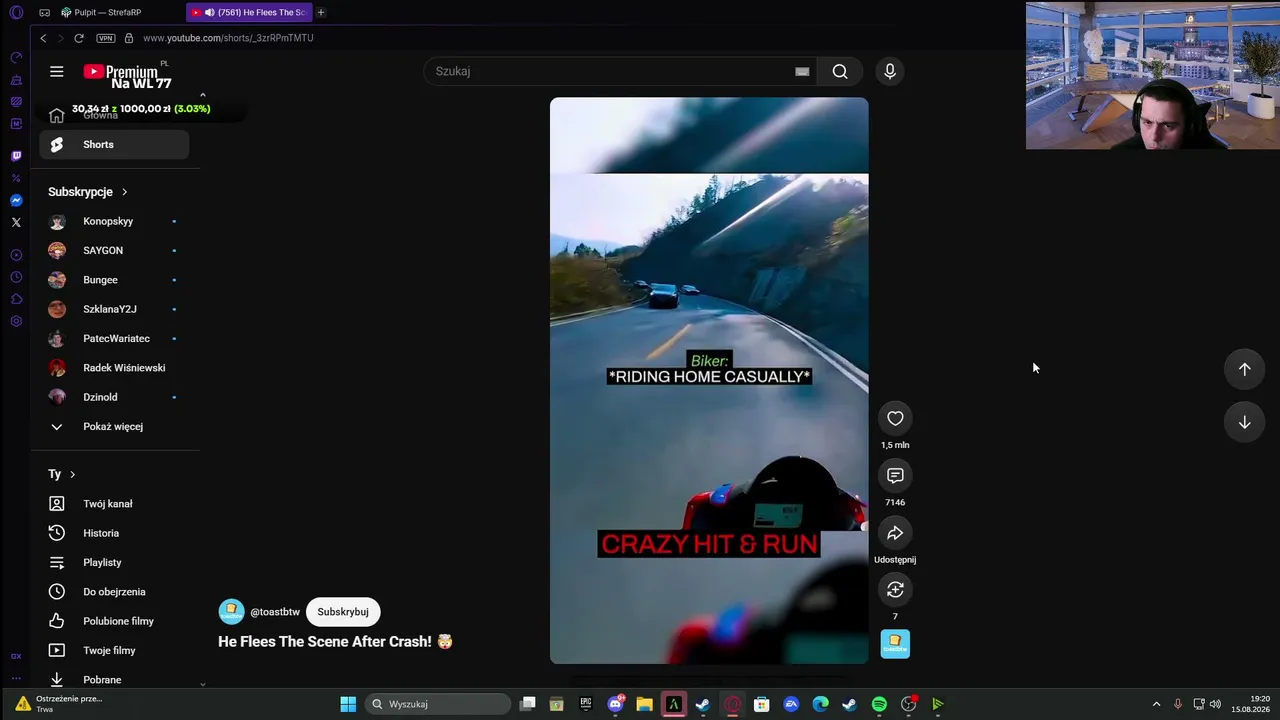This screenshot has height=720, width=1280.
Task: Open Twitch in the Opera sidebar
Action: tap(16, 156)
